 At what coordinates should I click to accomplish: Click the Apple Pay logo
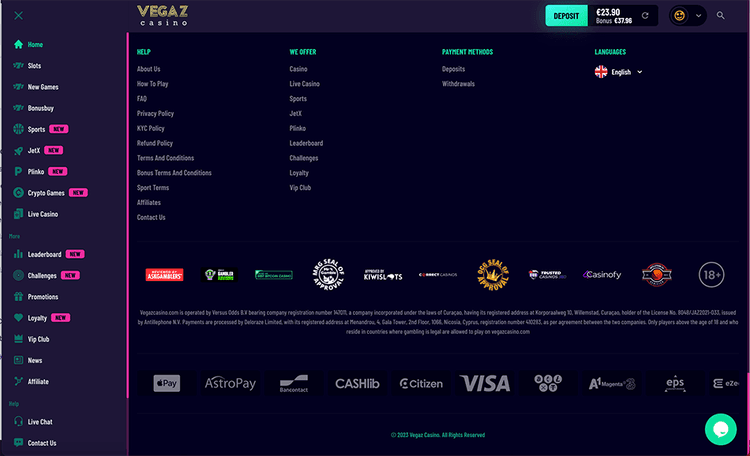166,383
